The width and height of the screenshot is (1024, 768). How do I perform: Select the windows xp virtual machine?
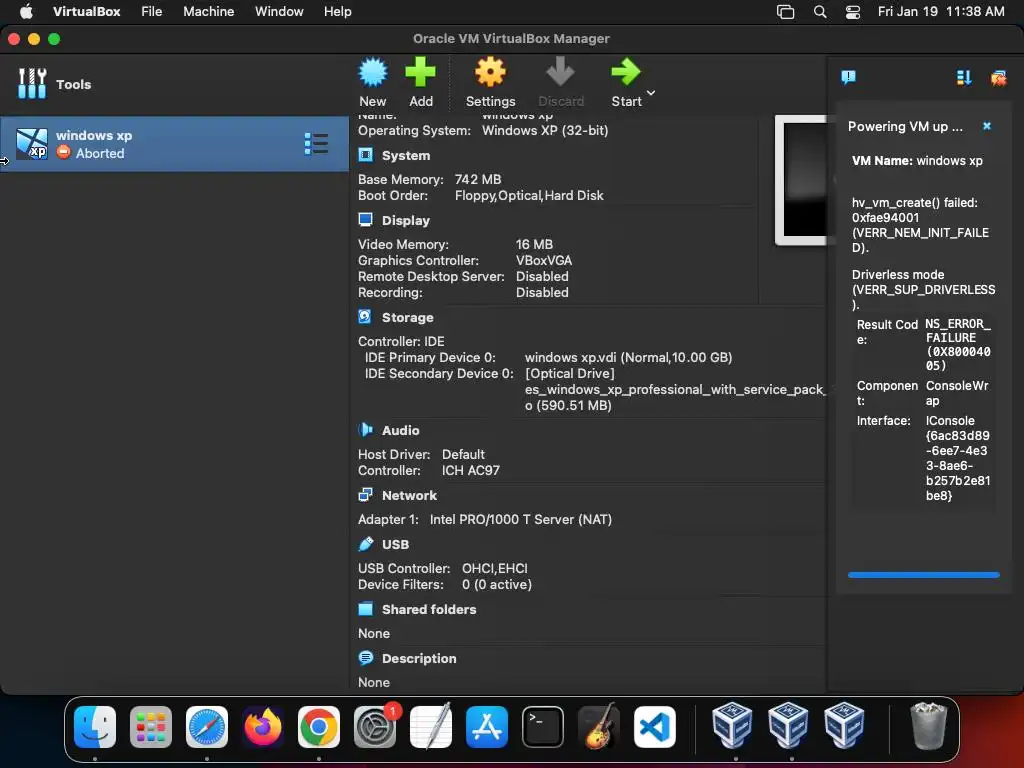tap(174, 144)
